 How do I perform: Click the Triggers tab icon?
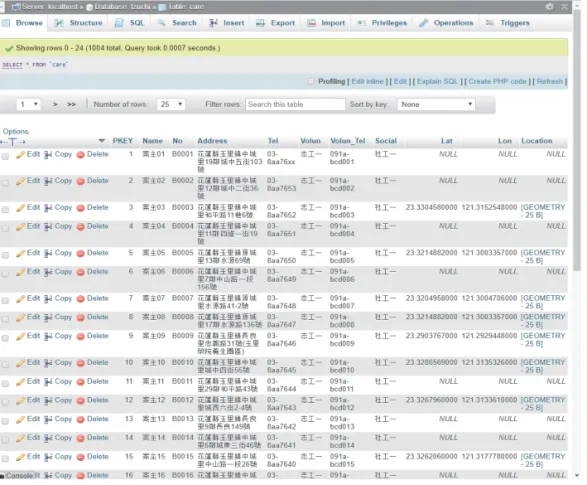pyautogui.click(x=490, y=23)
